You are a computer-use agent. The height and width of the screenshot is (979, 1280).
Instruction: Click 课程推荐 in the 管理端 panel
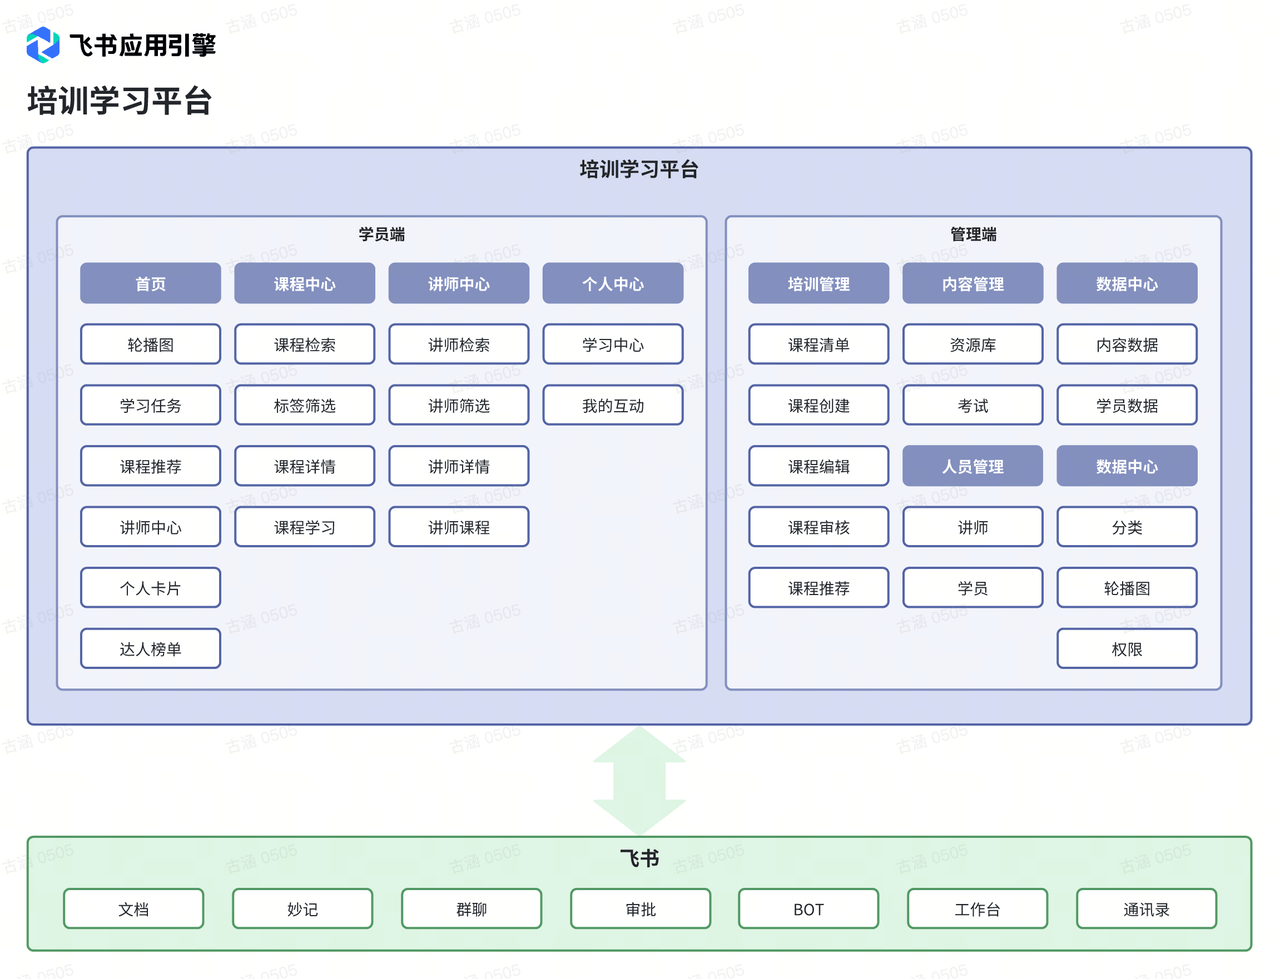(819, 588)
